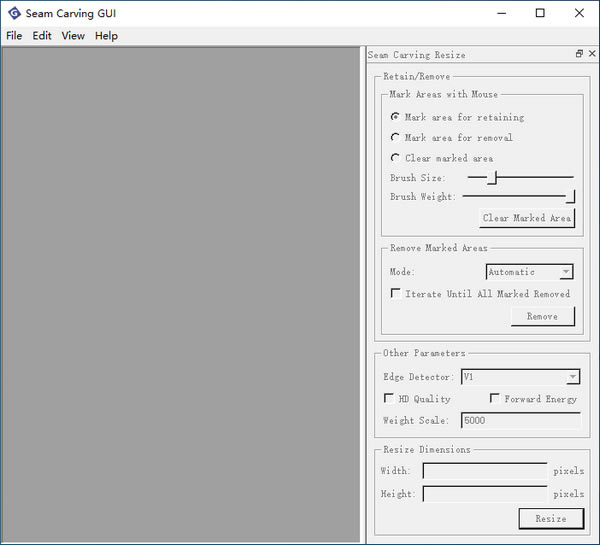The width and height of the screenshot is (600, 545).
Task: Open the Edge Detector dropdown
Action: (520, 377)
